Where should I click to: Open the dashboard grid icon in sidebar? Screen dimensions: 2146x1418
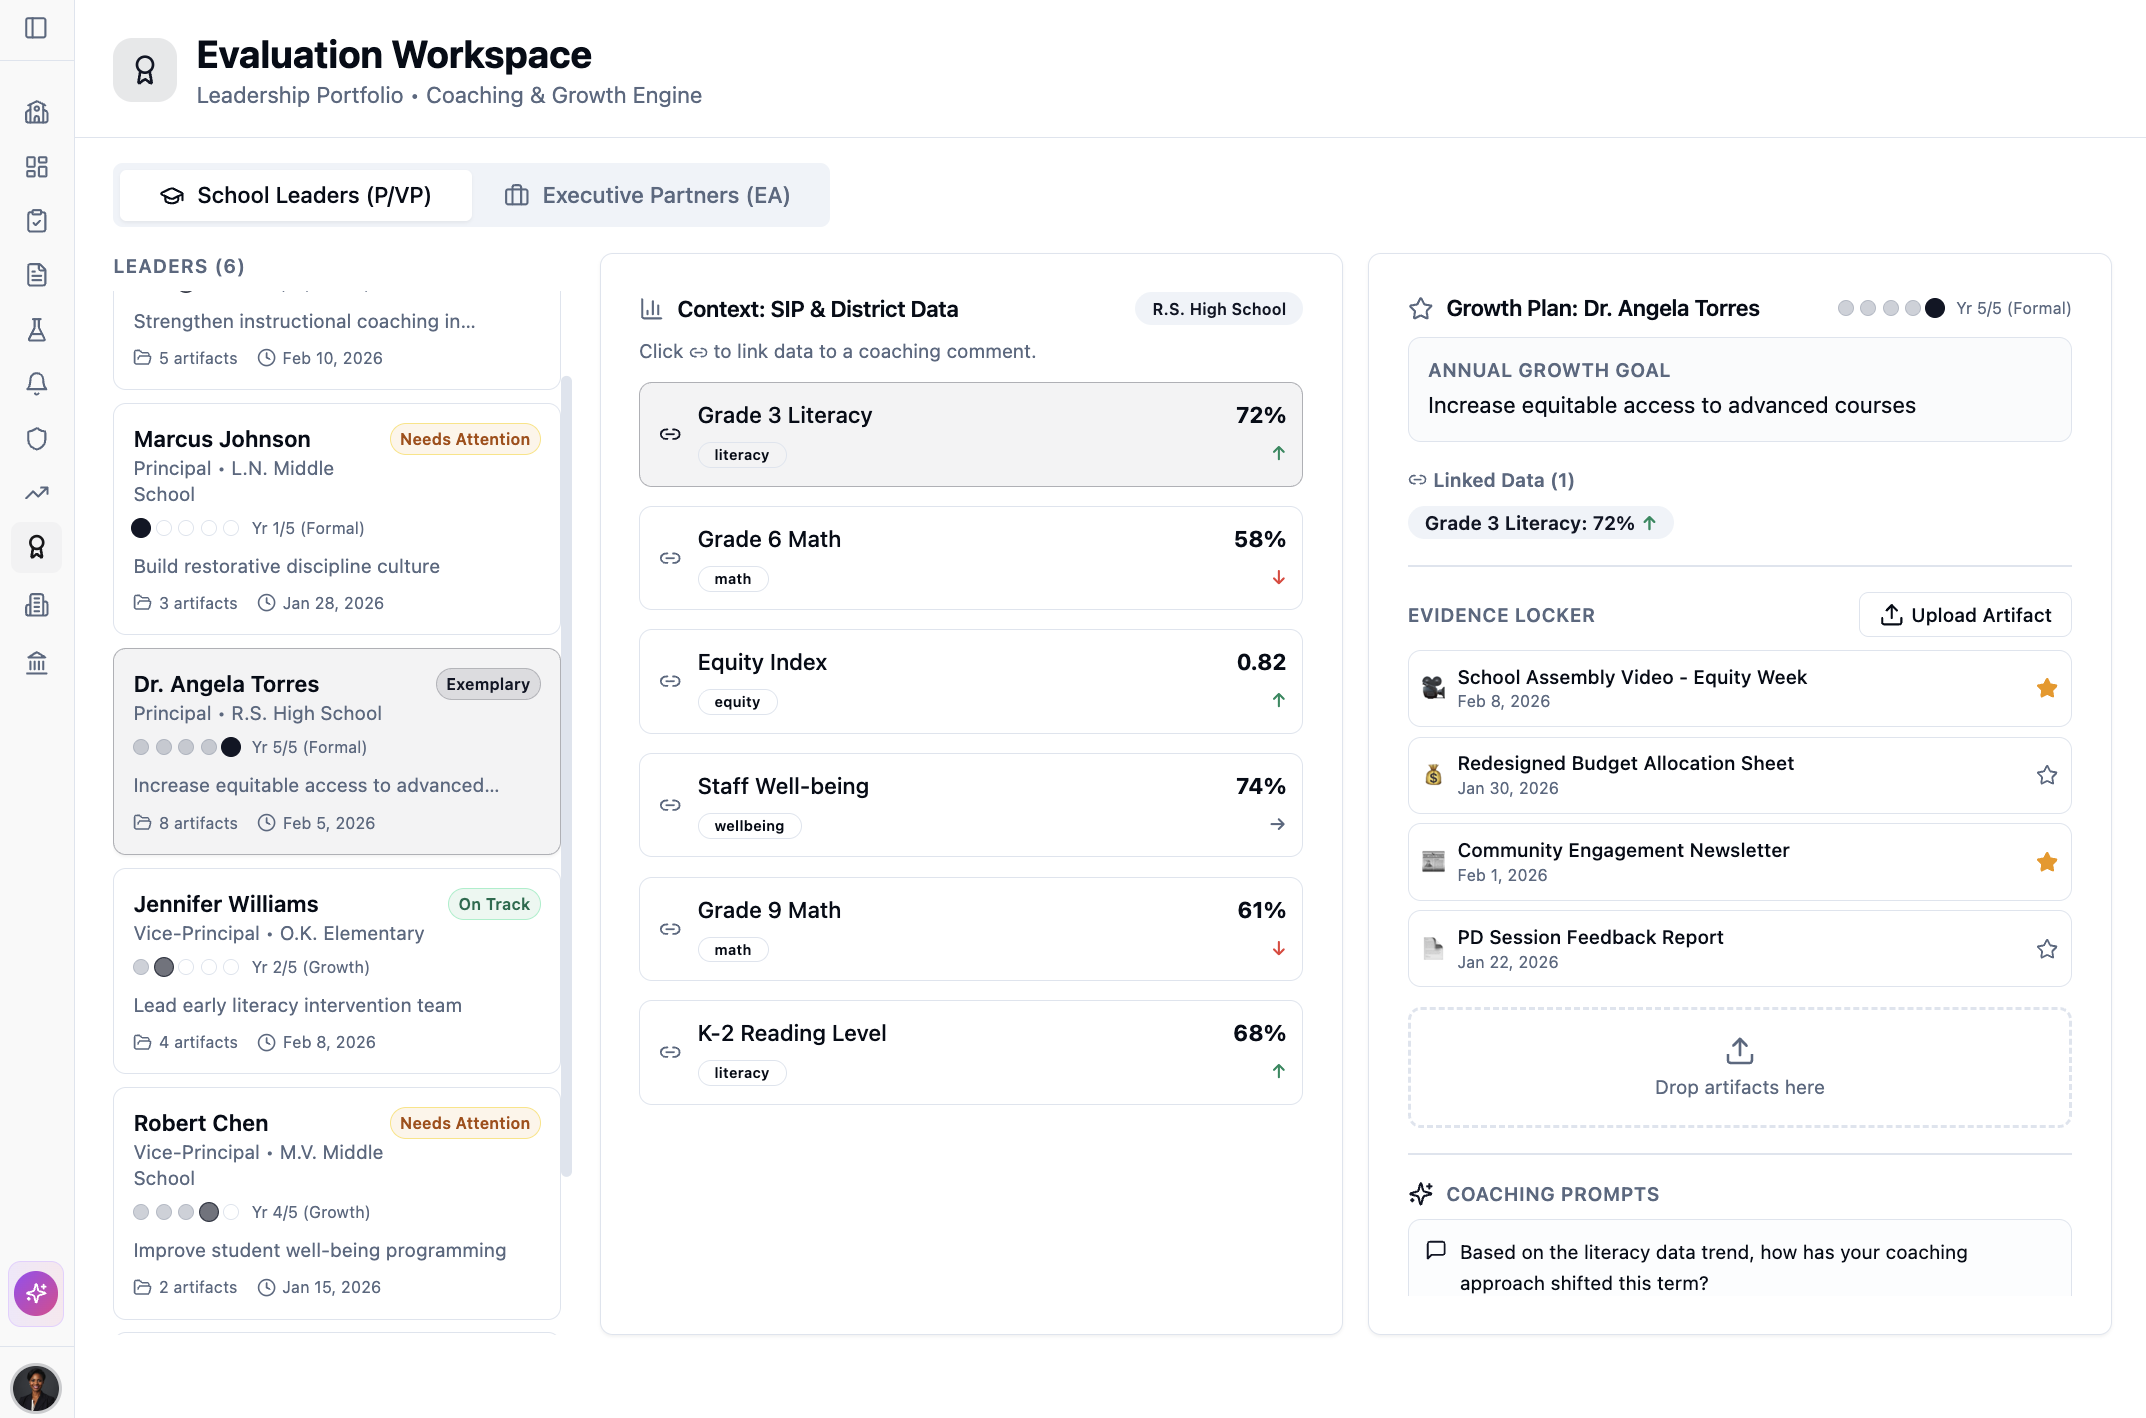pos(36,166)
